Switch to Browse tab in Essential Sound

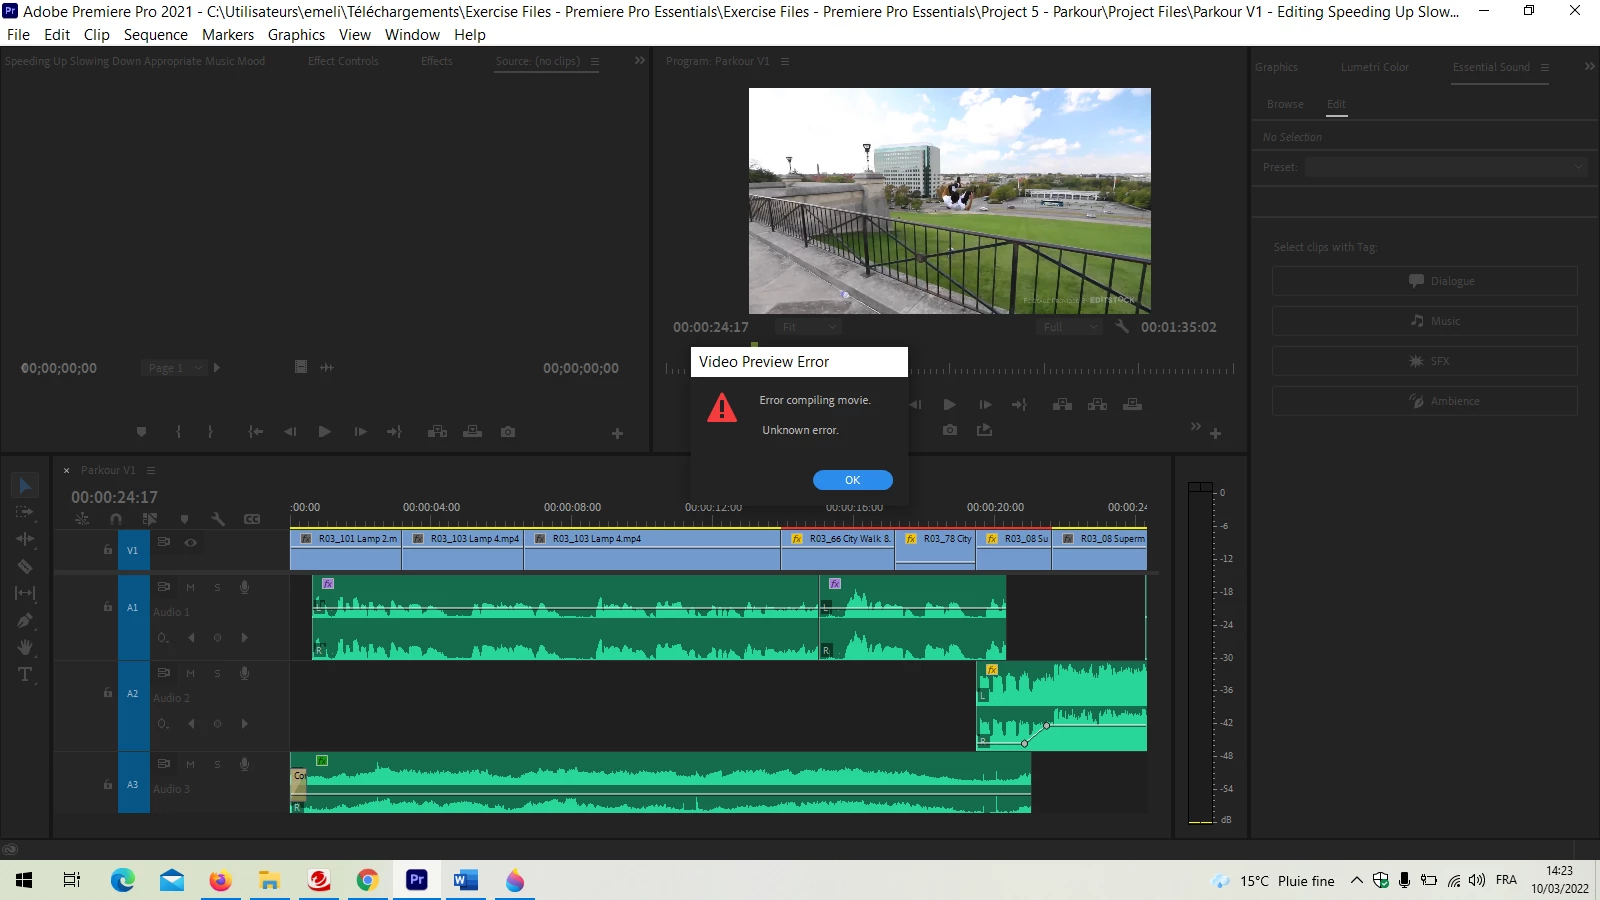[1285, 104]
